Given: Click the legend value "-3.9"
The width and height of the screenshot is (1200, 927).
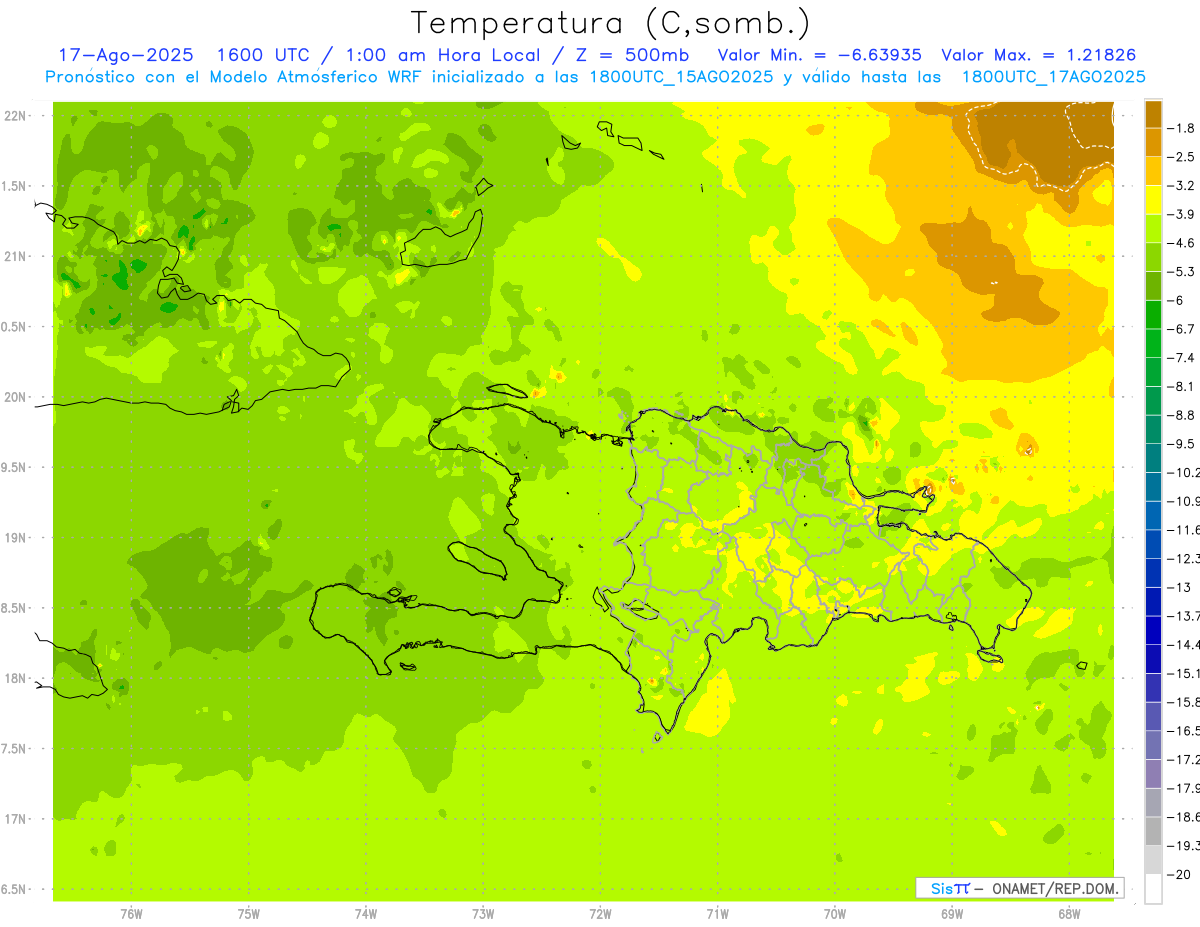Looking at the screenshot, I should [x=1182, y=214].
